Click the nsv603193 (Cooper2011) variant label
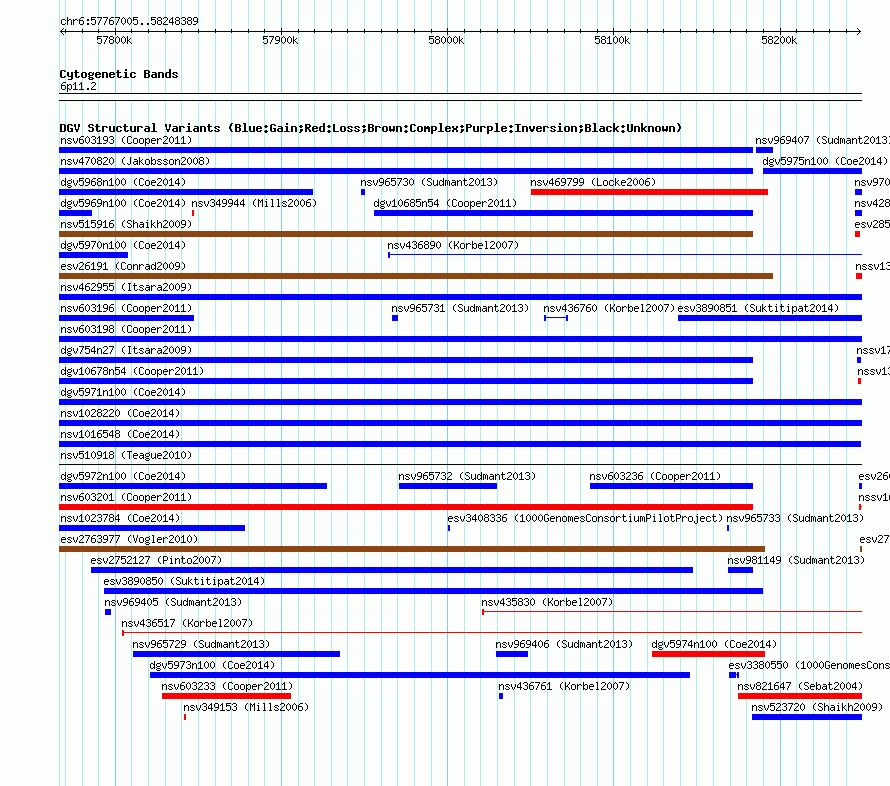 (x=126, y=140)
